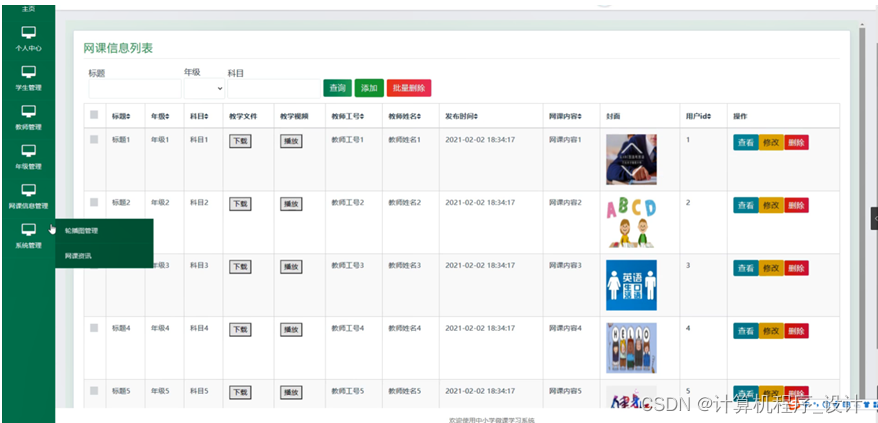This screenshot has height=423, width=878.
Task: Click 播放 in row 标题4
Action: [x=291, y=330]
